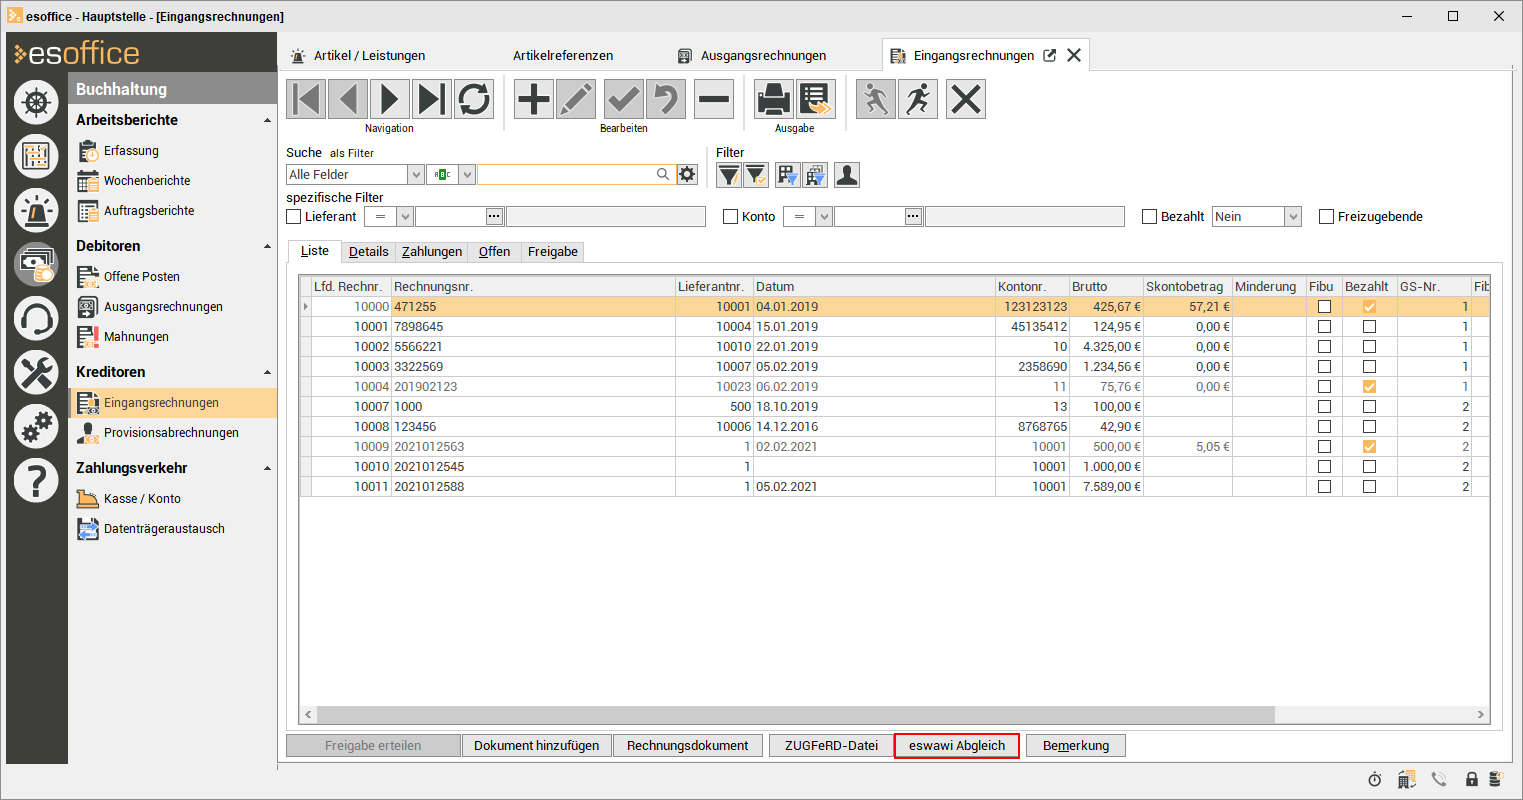Undo changes with curved arrow icon
1523x800 pixels.
coord(666,99)
